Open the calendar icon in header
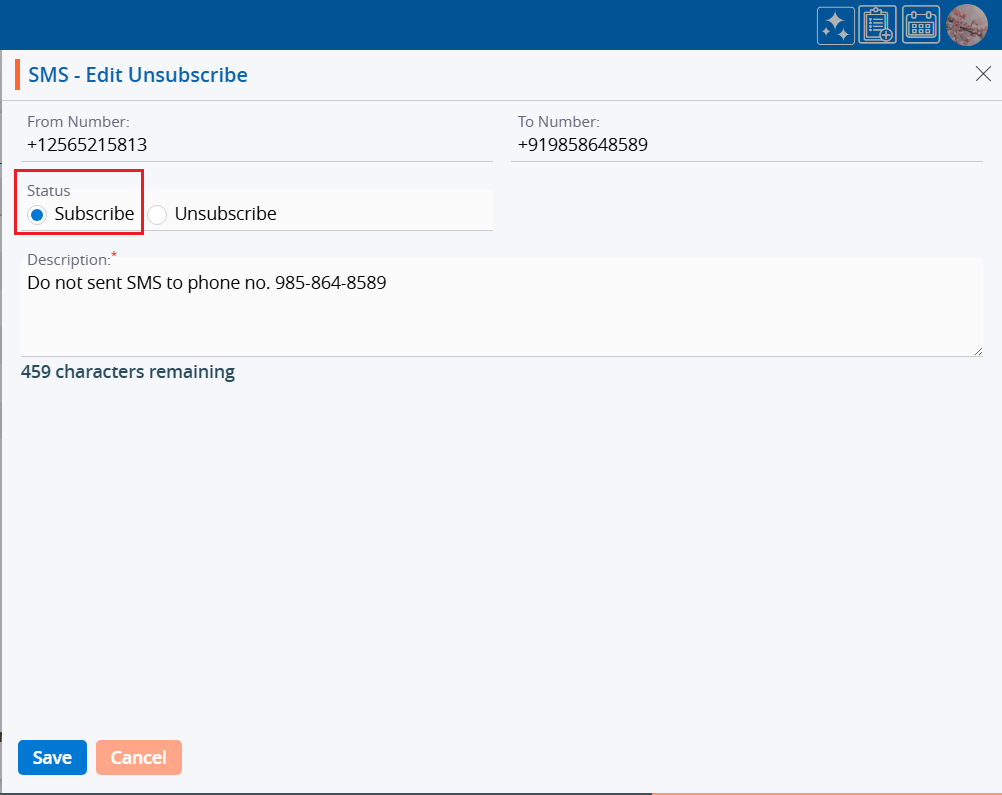 [921, 25]
